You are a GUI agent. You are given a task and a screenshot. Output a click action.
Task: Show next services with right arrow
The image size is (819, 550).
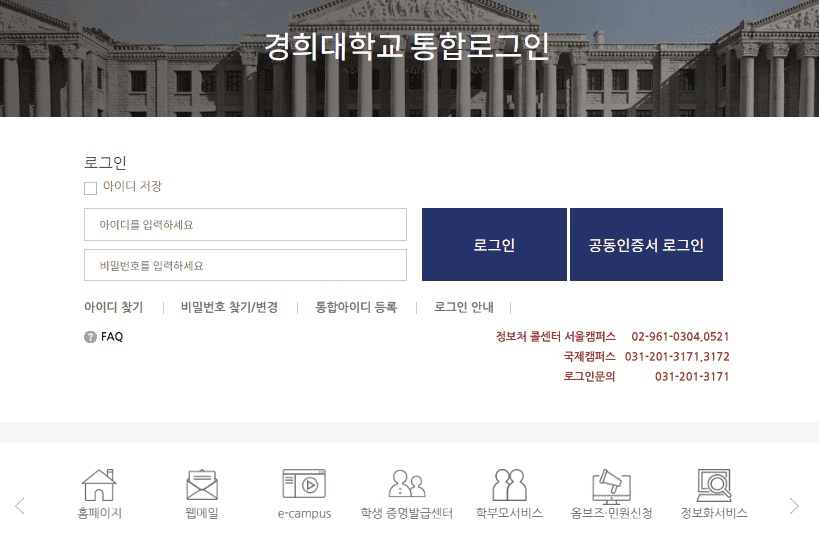click(x=794, y=506)
